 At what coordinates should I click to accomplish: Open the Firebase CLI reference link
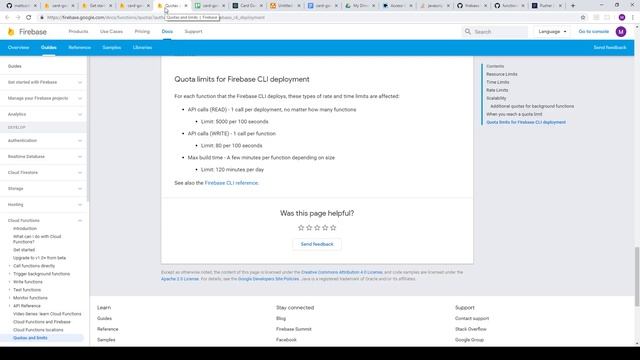pos(231,183)
